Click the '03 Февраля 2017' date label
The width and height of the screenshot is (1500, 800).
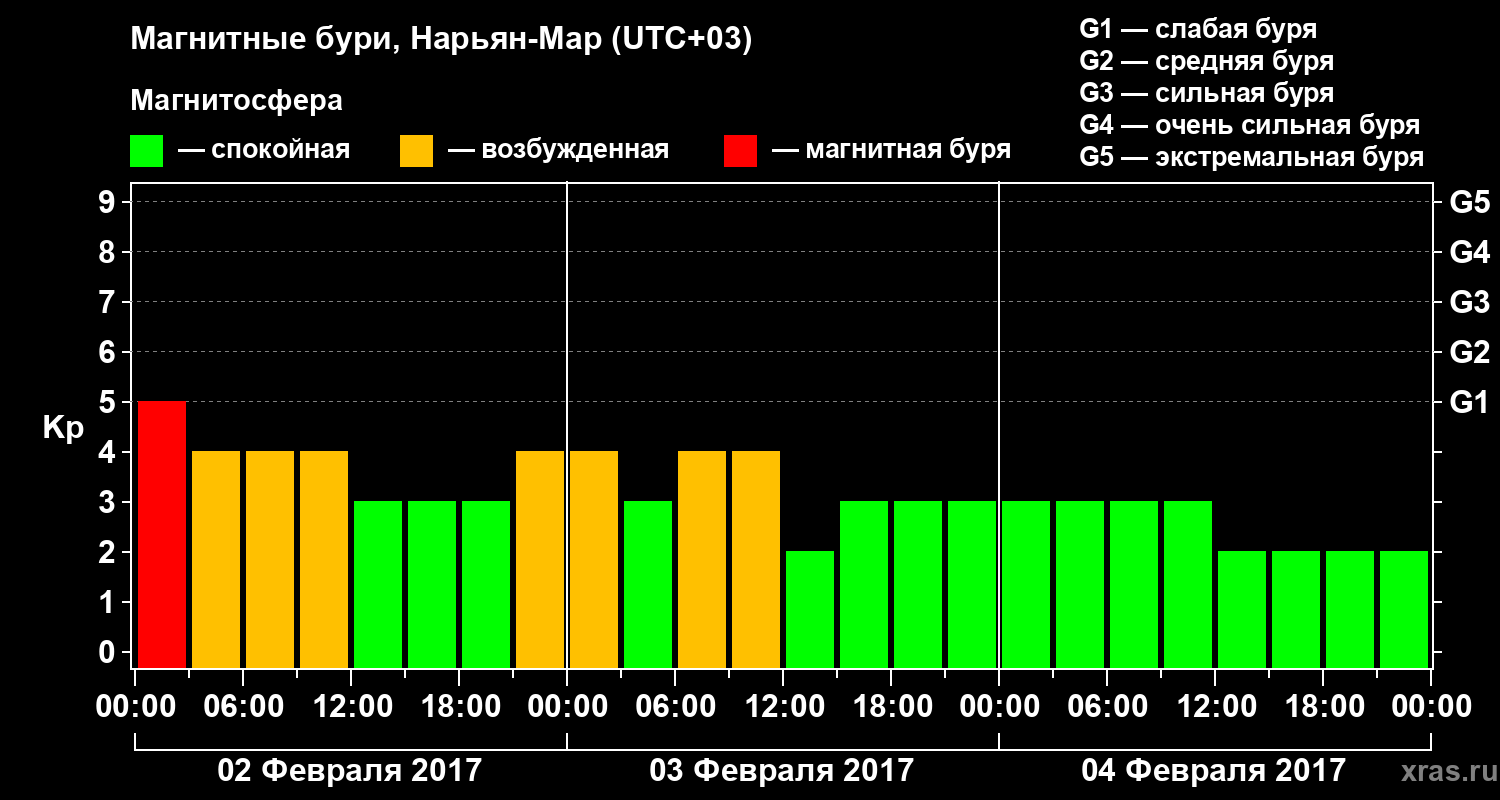point(782,771)
